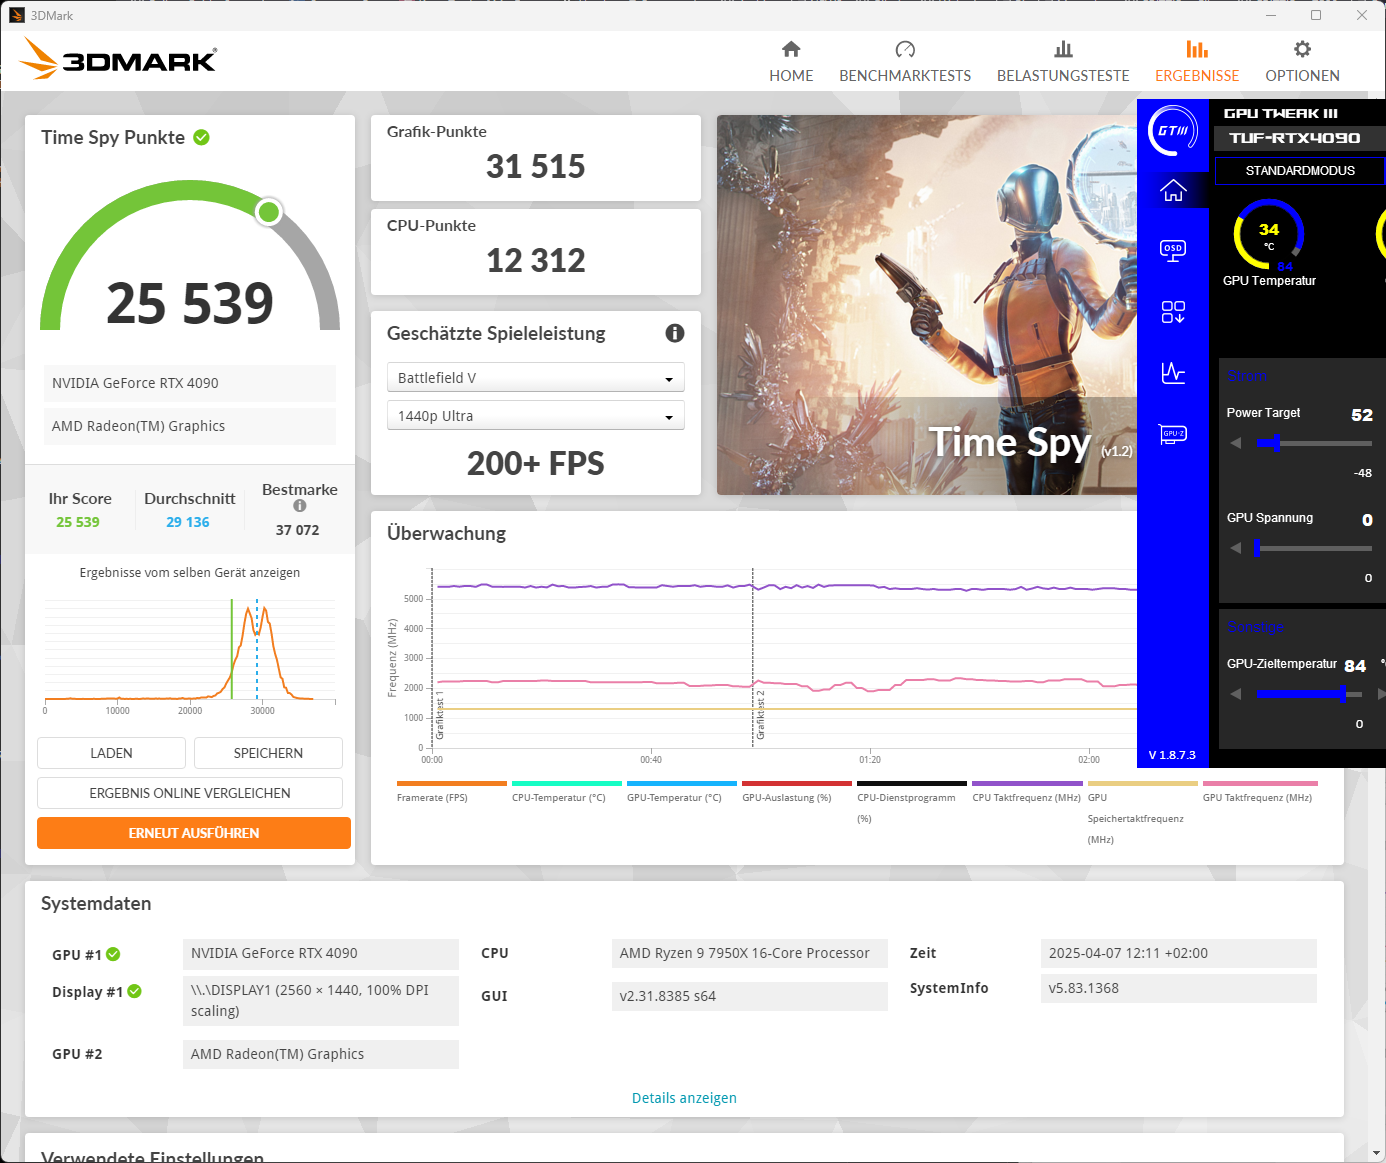Click the SPEICHERN button
Image resolution: width=1386 pixels, height=1163 pixels.
click(x=268, y=753)
